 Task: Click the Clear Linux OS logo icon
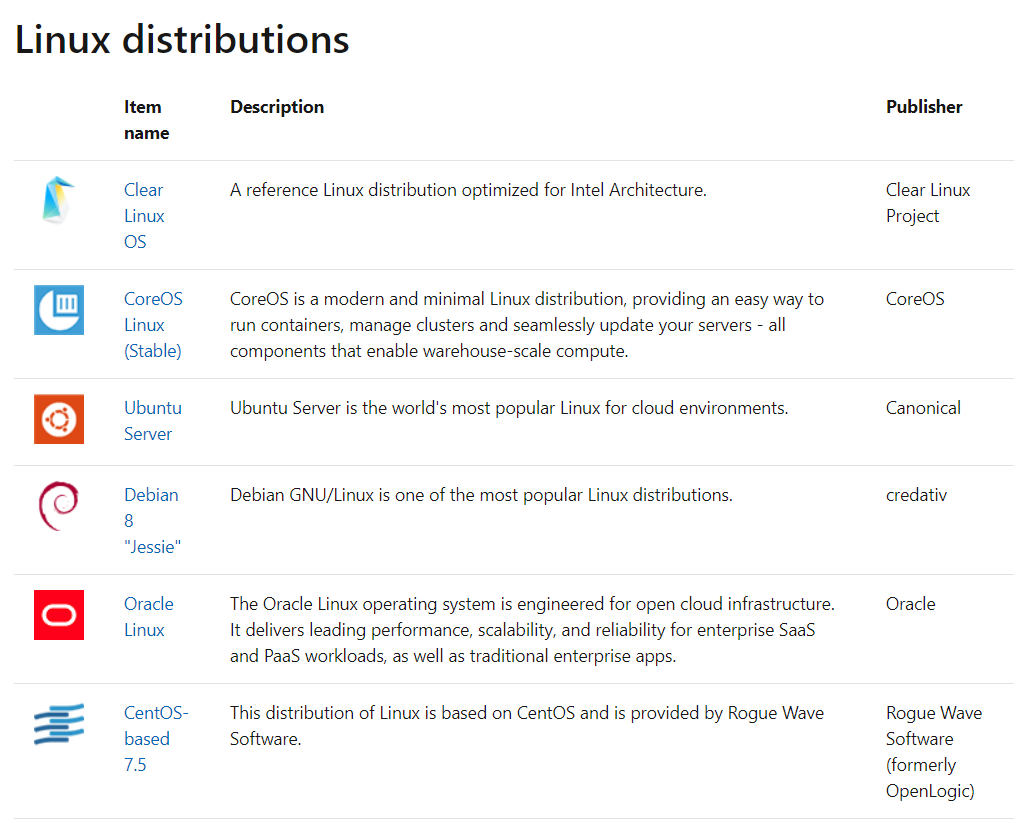[x=58, y=200]
